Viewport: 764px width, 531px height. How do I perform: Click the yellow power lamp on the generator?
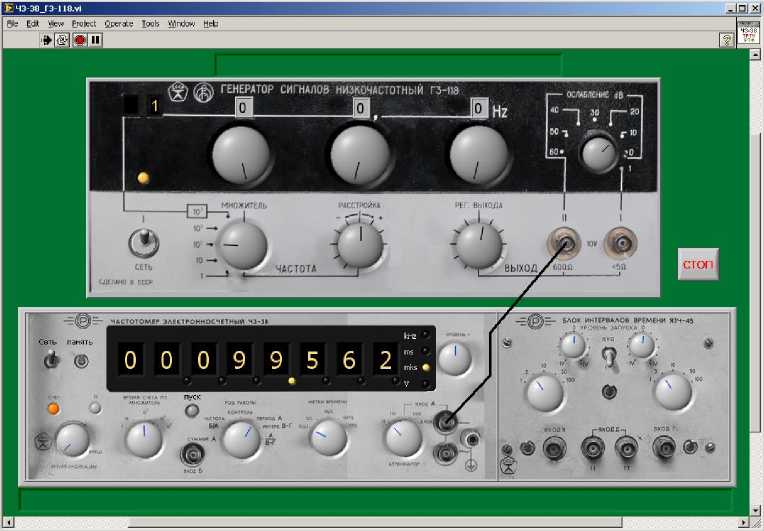143,178
